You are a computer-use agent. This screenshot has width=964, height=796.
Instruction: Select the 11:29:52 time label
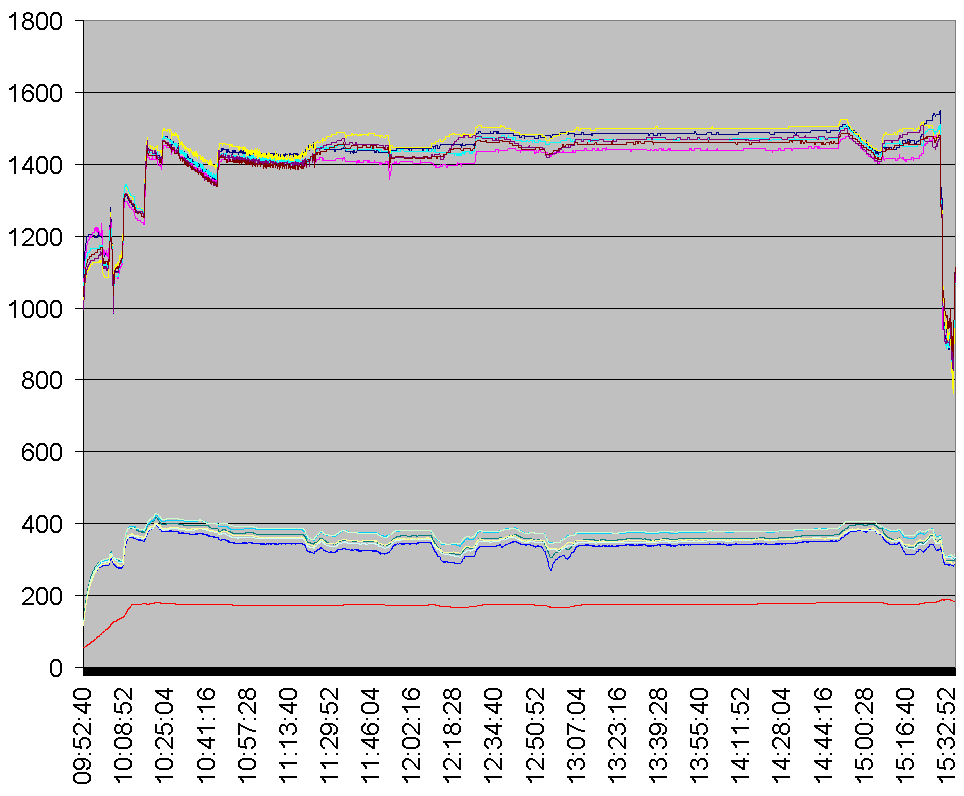pos(330,736)
